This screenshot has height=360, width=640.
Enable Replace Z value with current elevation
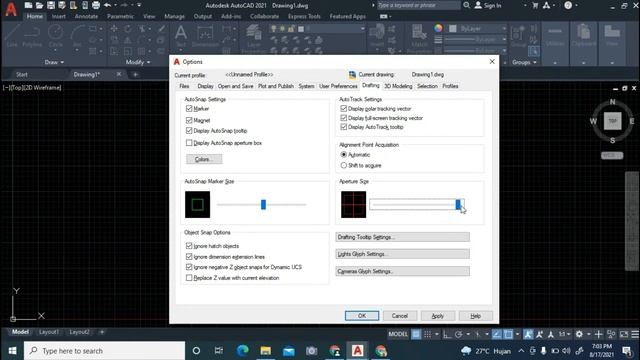tap(189, 278)
